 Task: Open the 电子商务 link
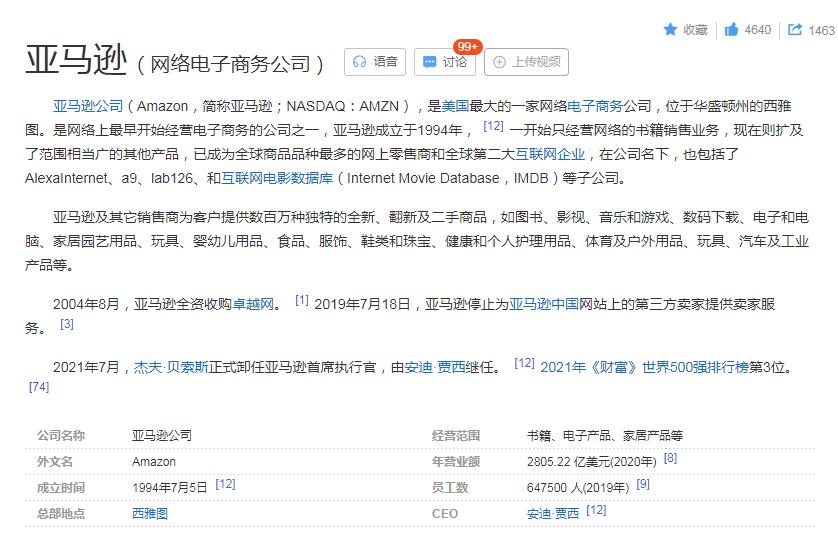tap(595, 106)
